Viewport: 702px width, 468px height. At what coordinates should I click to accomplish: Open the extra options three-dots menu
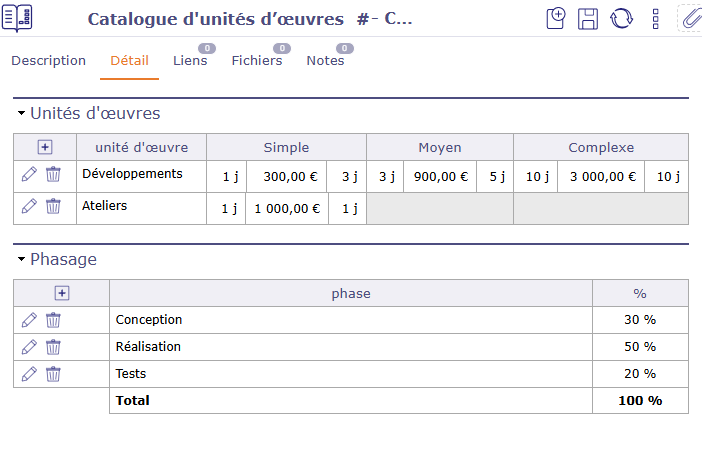click(x=655, y=19)
